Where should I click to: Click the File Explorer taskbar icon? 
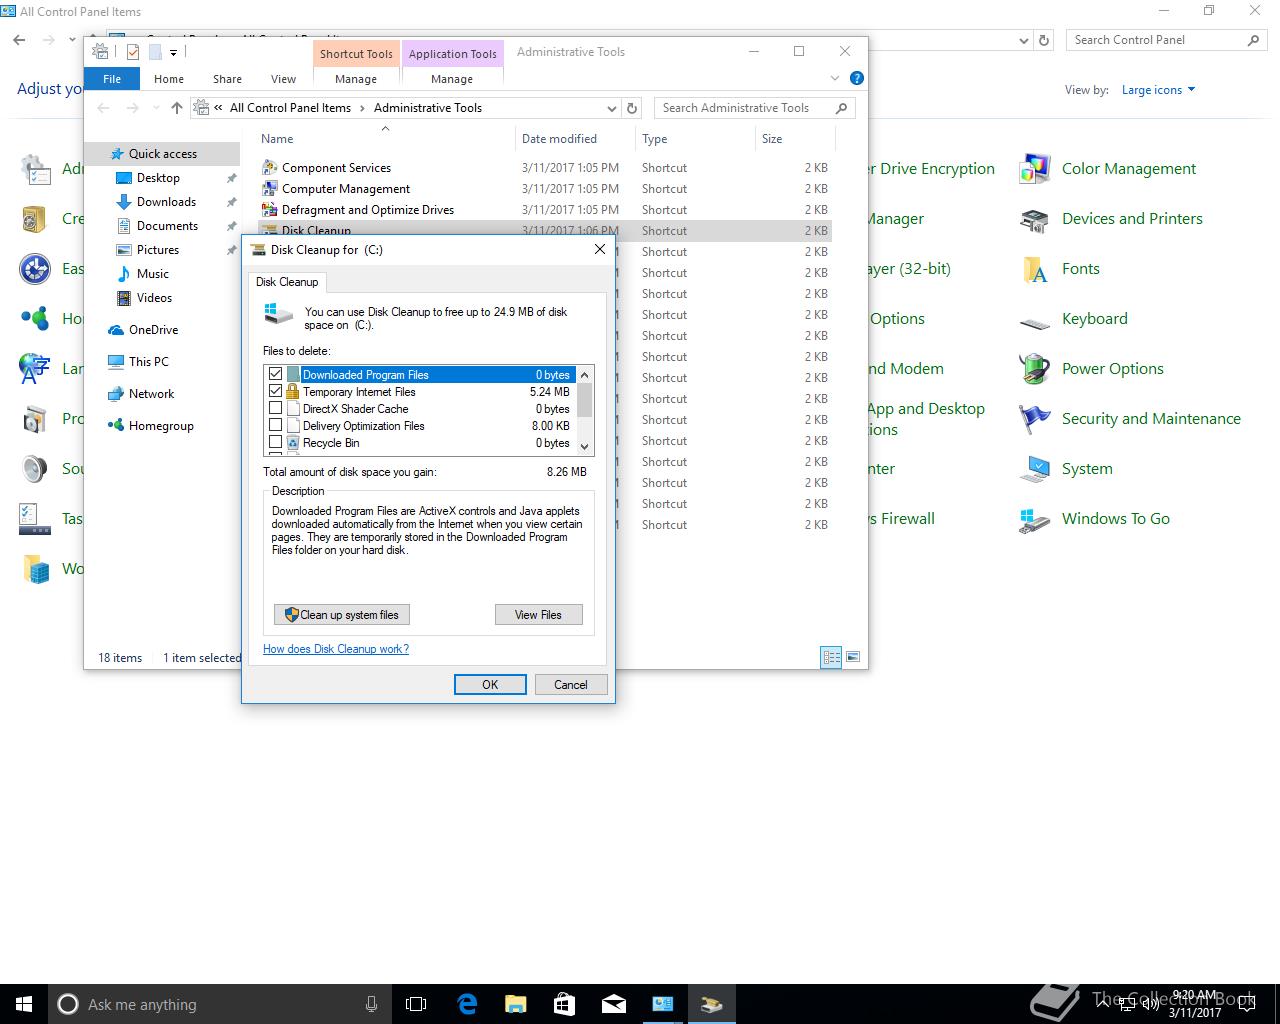[515, 1004]
